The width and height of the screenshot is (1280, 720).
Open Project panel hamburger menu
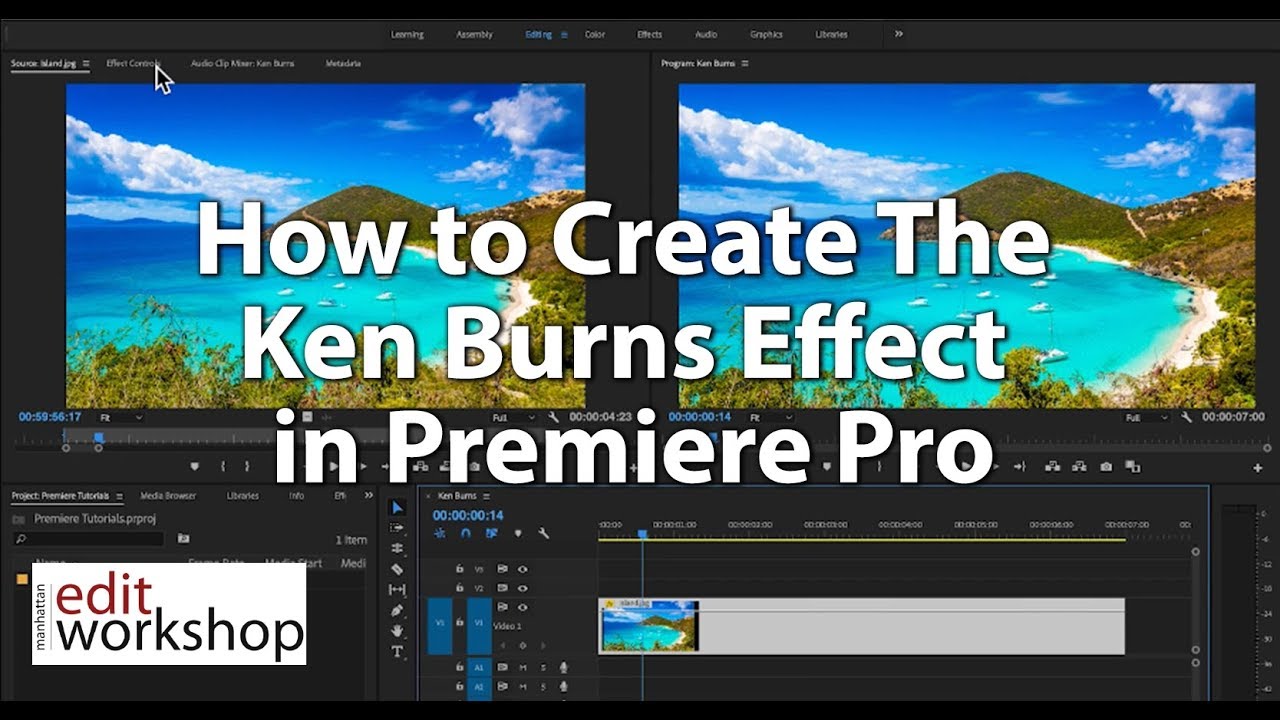click(119, 496)
